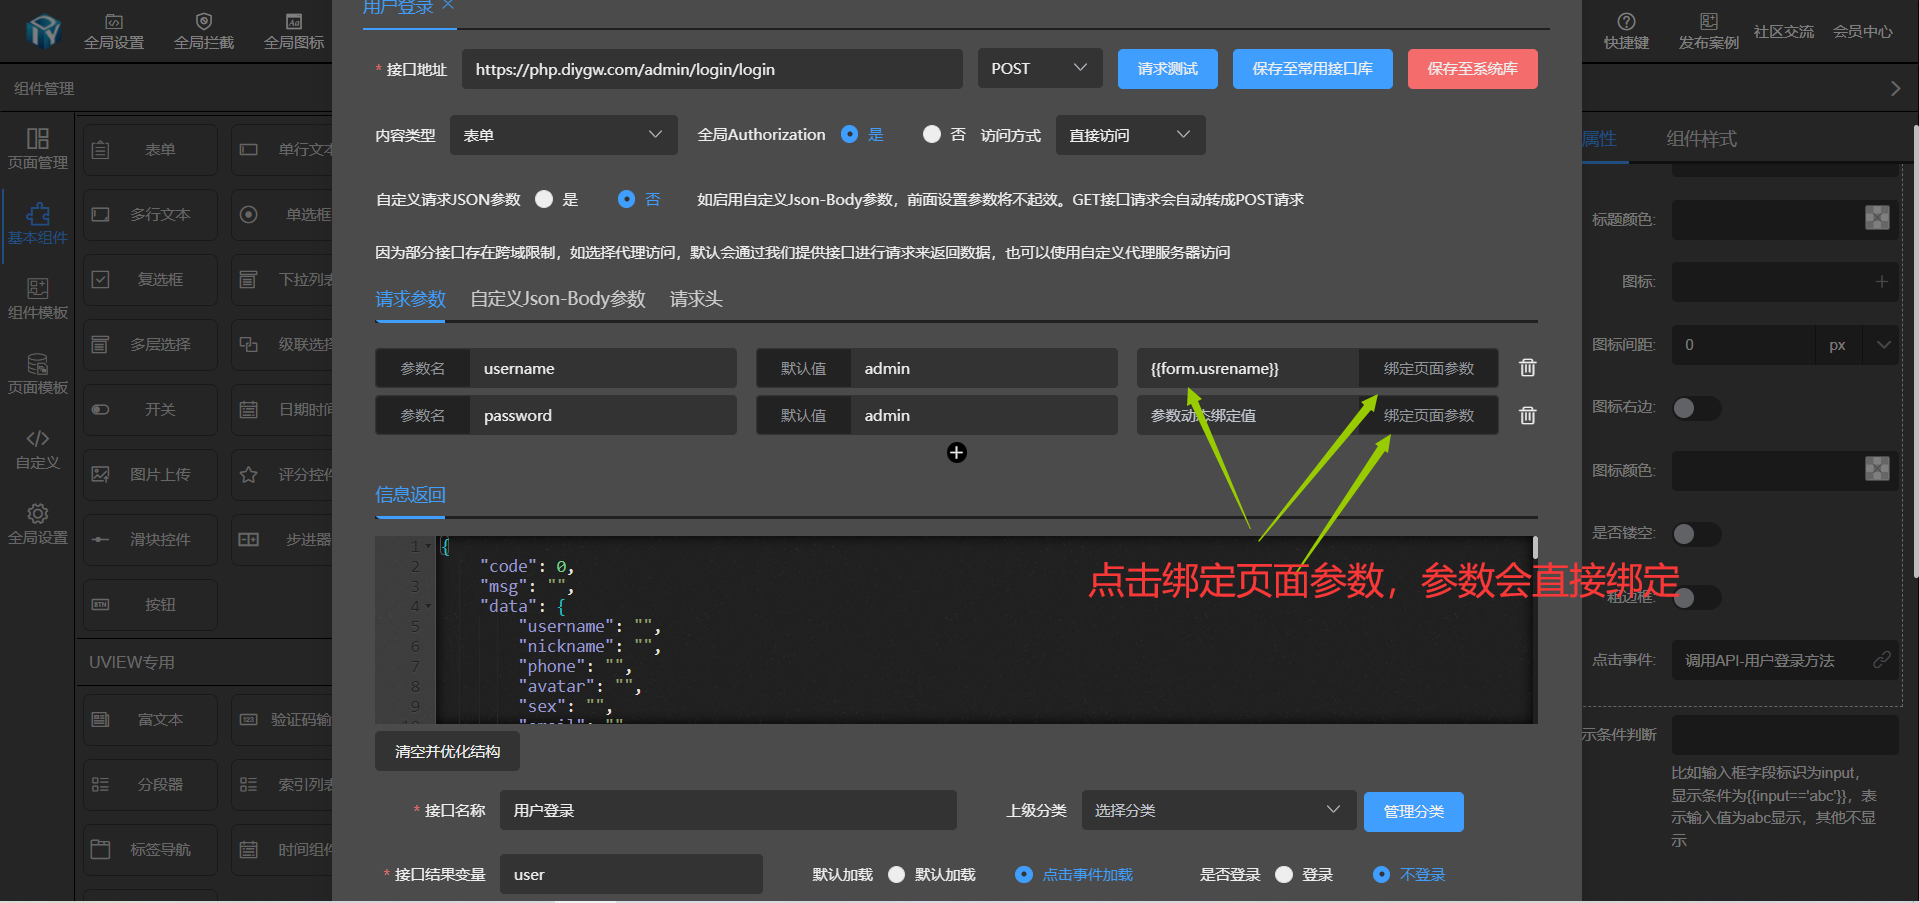Enable 自定义请求JSON参数 with 是
Viewport: 1919px width, 903px height.
pos(544,199)
